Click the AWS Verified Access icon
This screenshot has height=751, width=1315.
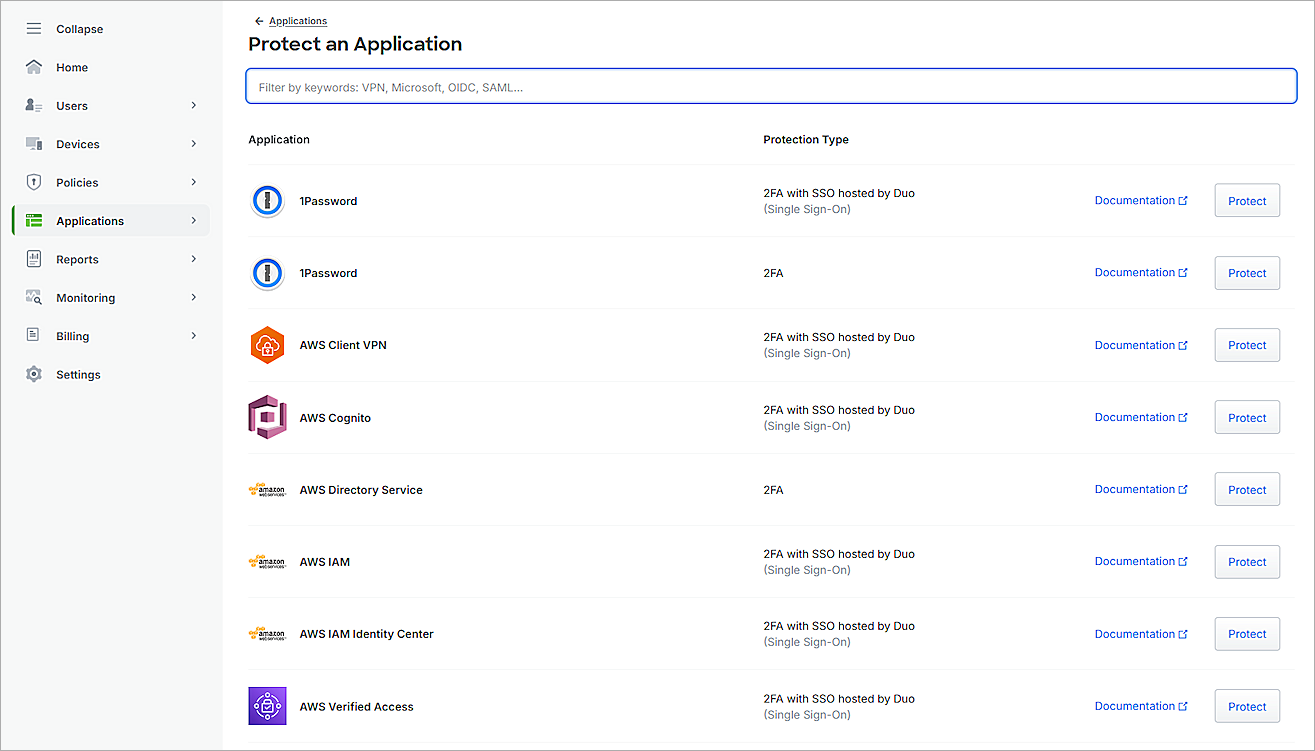pos(267,706)
